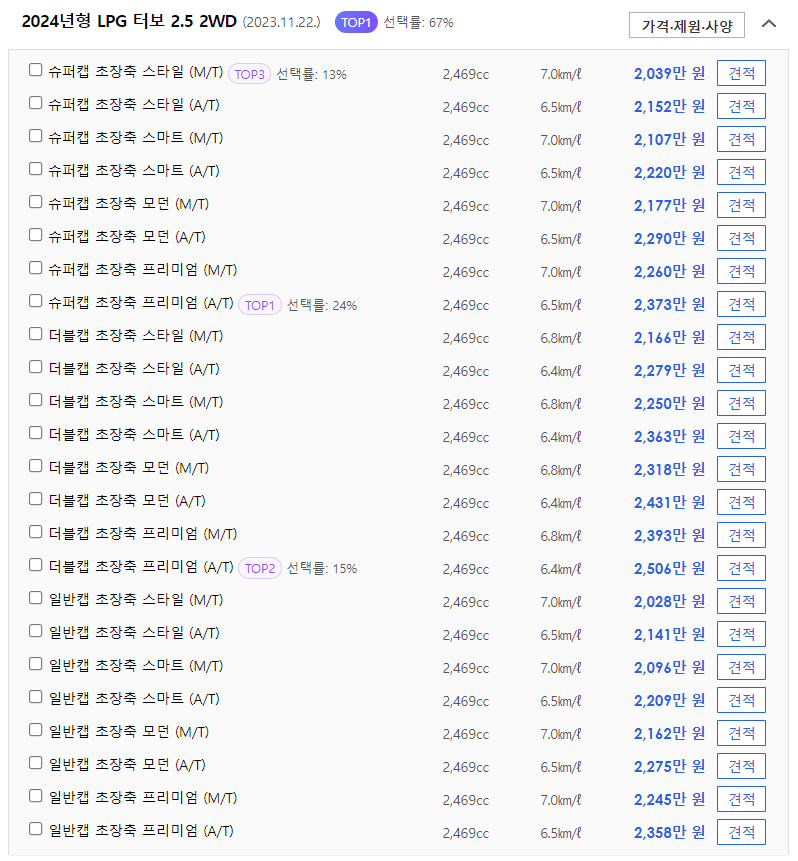Image resolution: width=798 pixels, height=861 pixels.
Task: Select the 일반캡 초장축 스마트 (A/T) trim name
Action: tap(134, 698)
